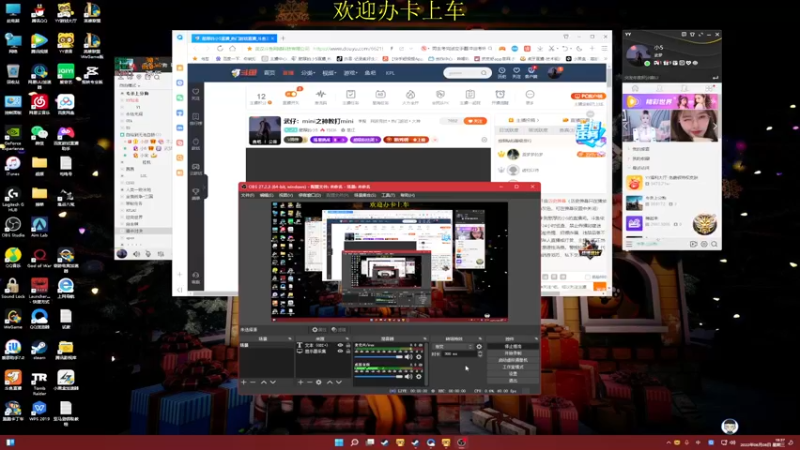Screen dimensions: 800x450
Task: Click orange Follow button beside streamer title
Action: pos(475,121)
